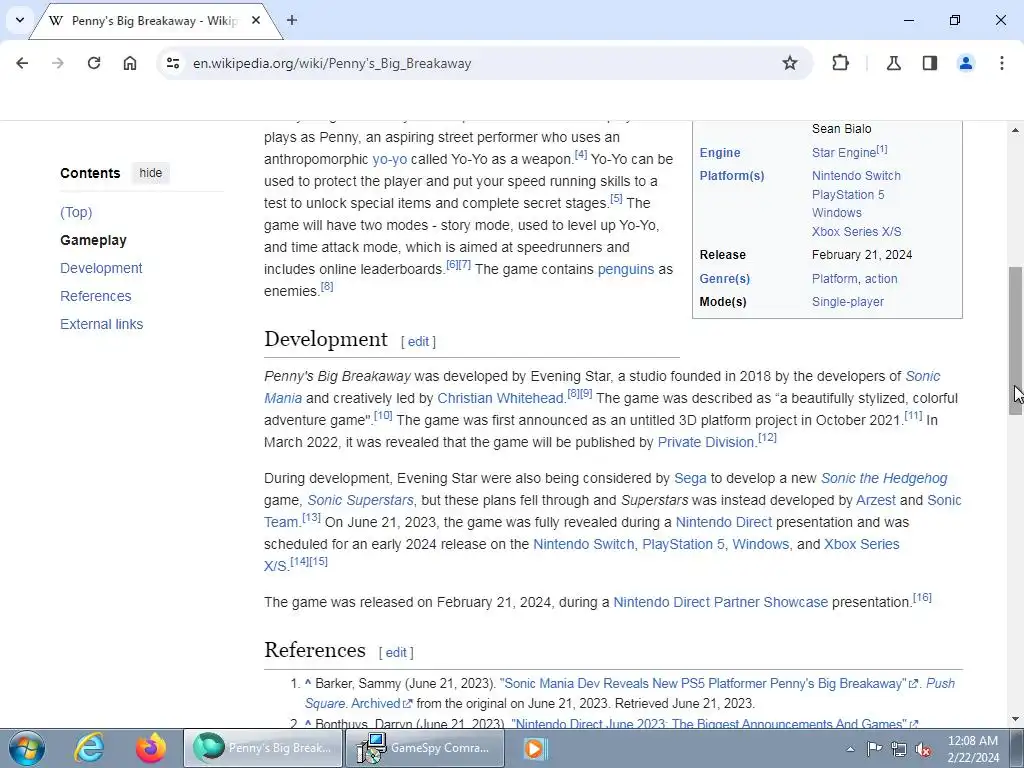Click the forward navigation arrow

click(x=58, y=63)
